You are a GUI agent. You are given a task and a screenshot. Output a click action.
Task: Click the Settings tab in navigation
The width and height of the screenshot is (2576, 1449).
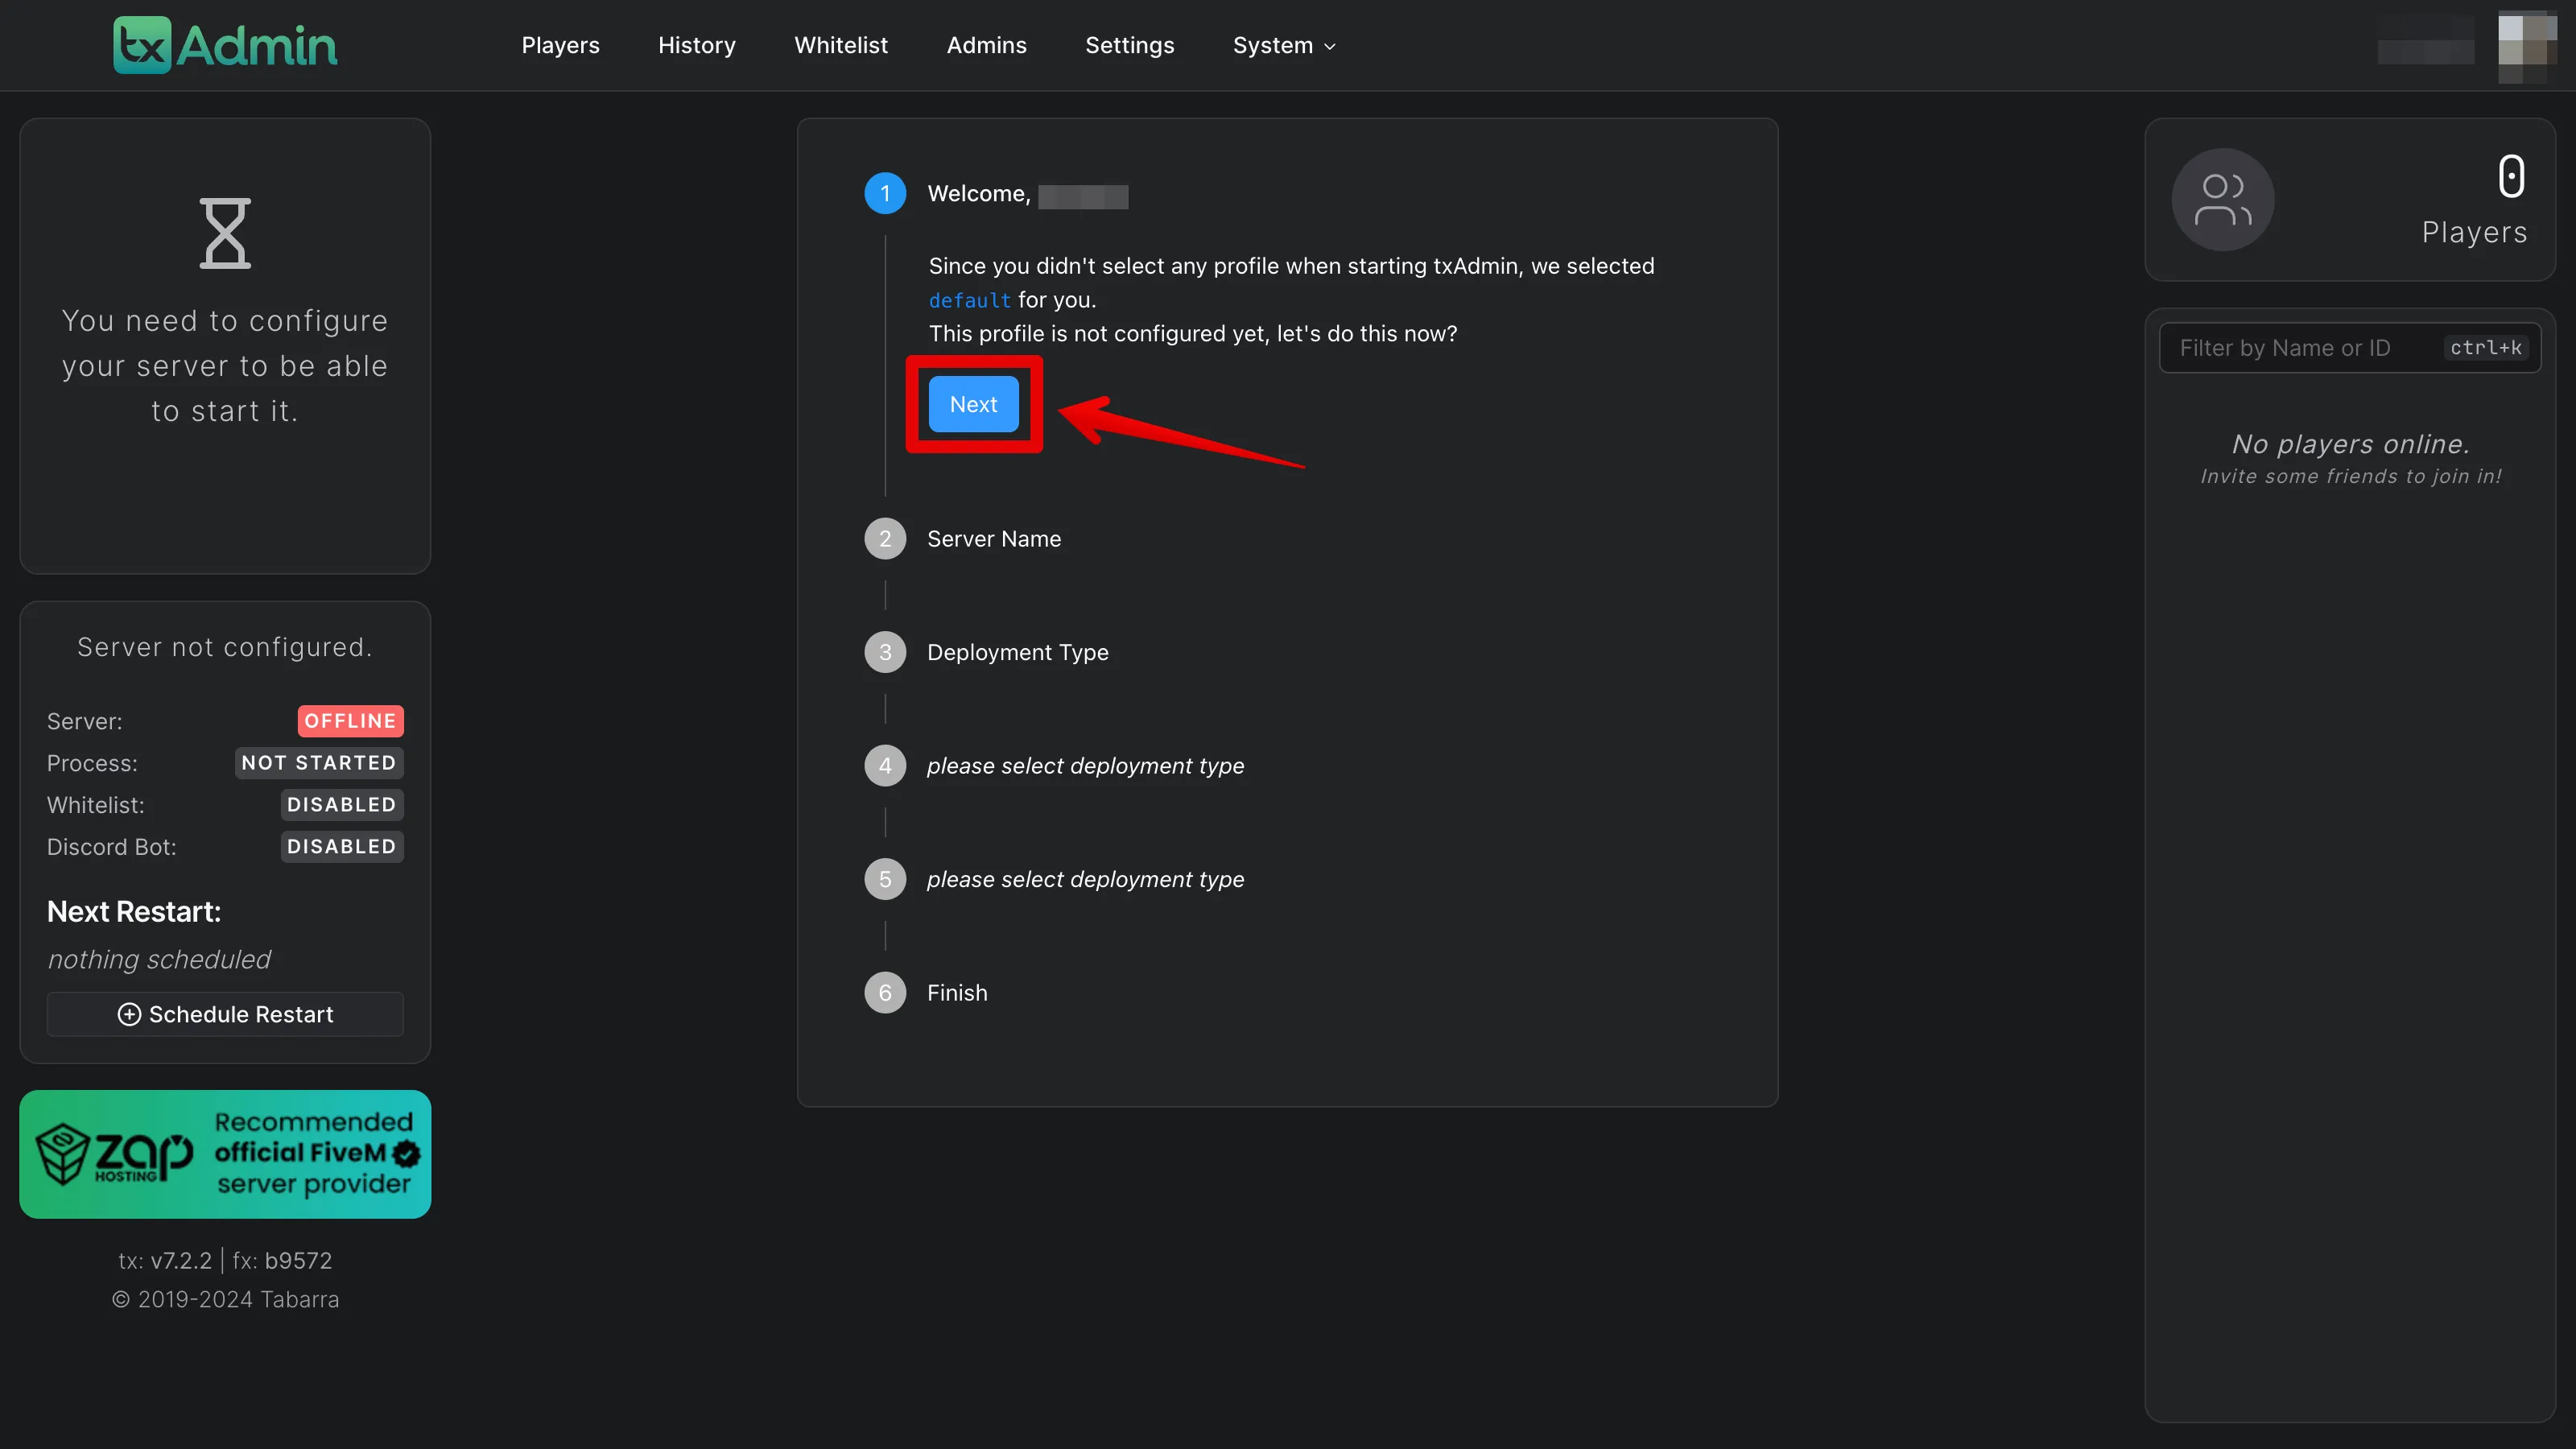[1129, 44]
